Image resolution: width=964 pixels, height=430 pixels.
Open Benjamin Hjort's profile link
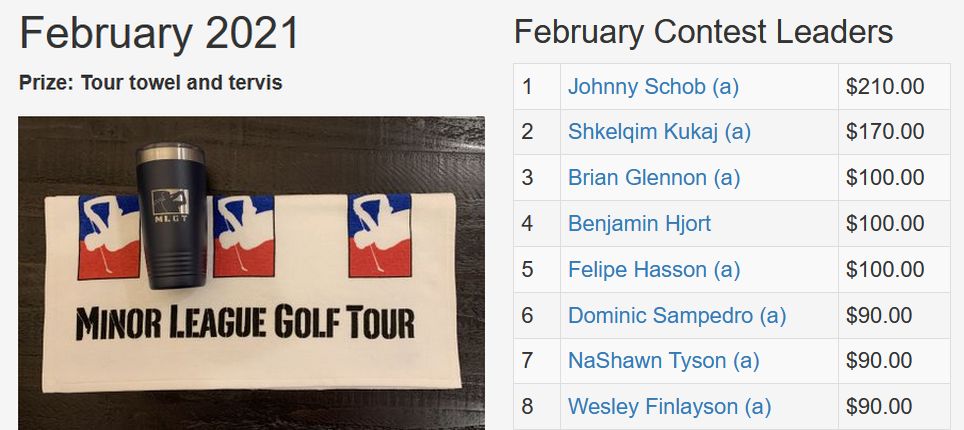click(639, 224)
